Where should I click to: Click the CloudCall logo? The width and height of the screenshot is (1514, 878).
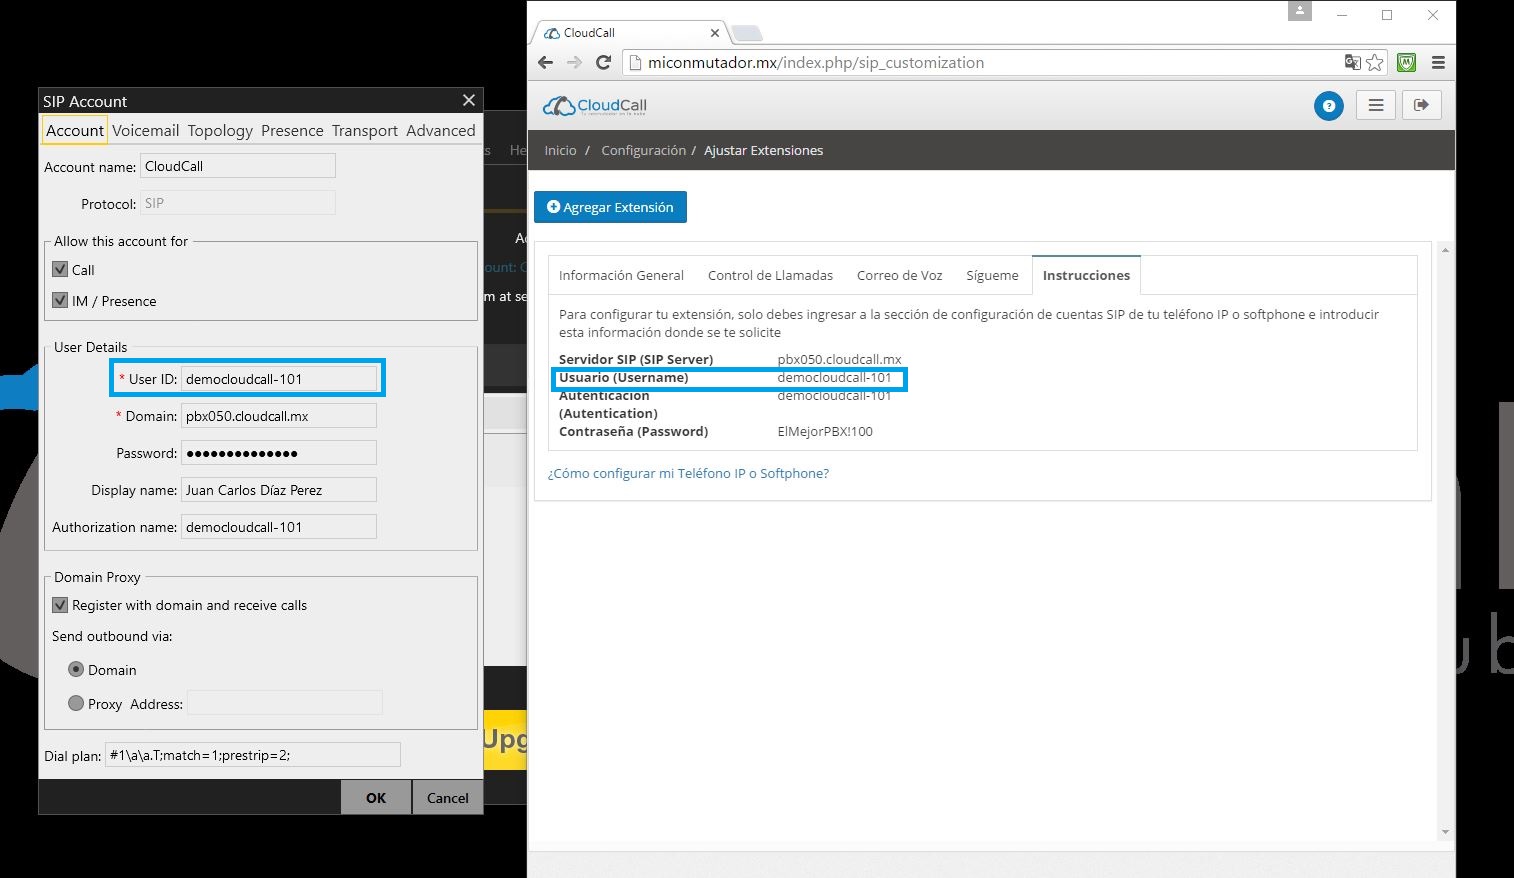[x=595, y=106]
